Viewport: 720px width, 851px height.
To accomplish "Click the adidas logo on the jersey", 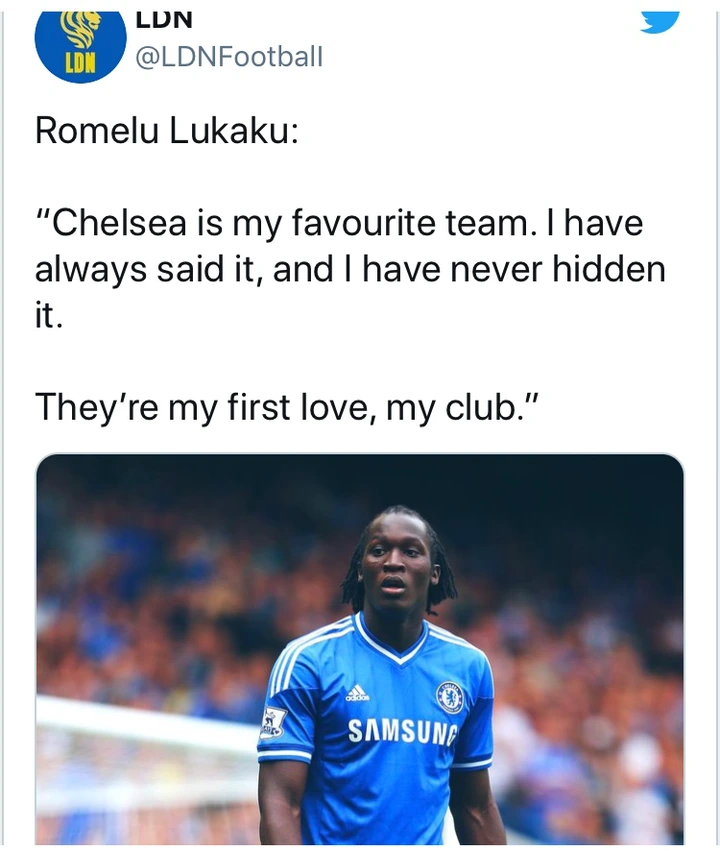I will pos(357,693).
